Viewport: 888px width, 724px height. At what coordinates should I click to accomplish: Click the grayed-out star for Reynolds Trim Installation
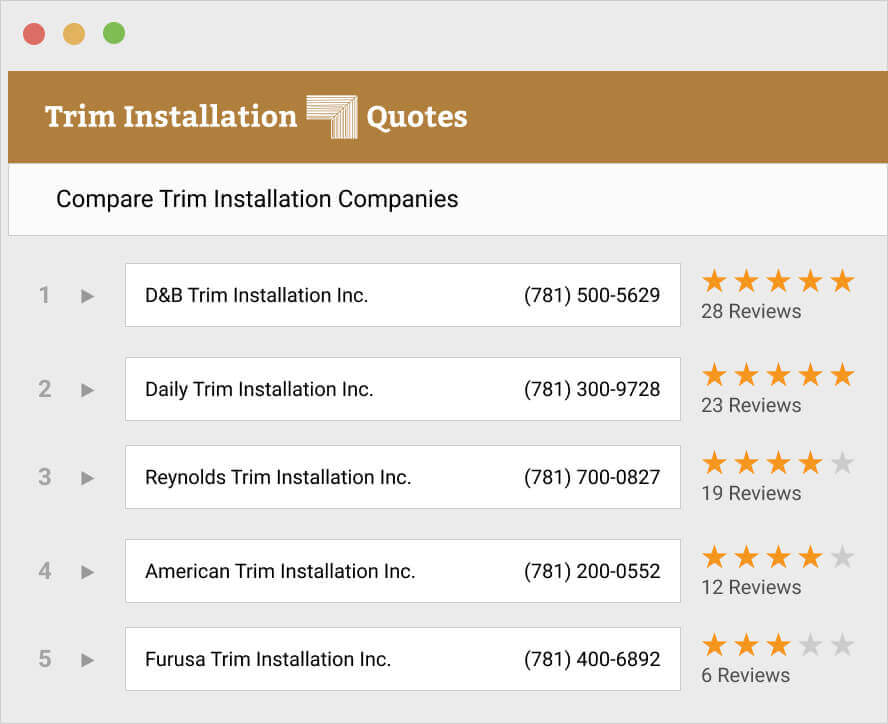842,463
